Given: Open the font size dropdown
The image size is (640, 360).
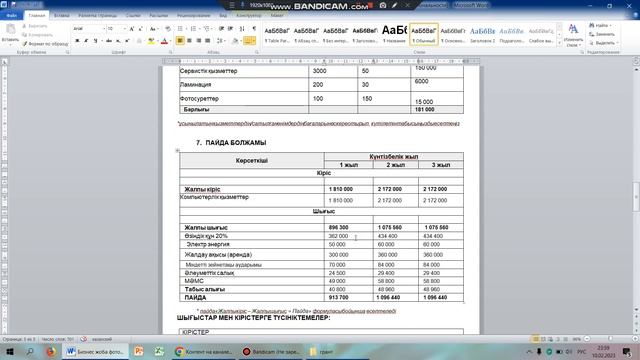Looking at the screenshot, I should tap(124, 29).
